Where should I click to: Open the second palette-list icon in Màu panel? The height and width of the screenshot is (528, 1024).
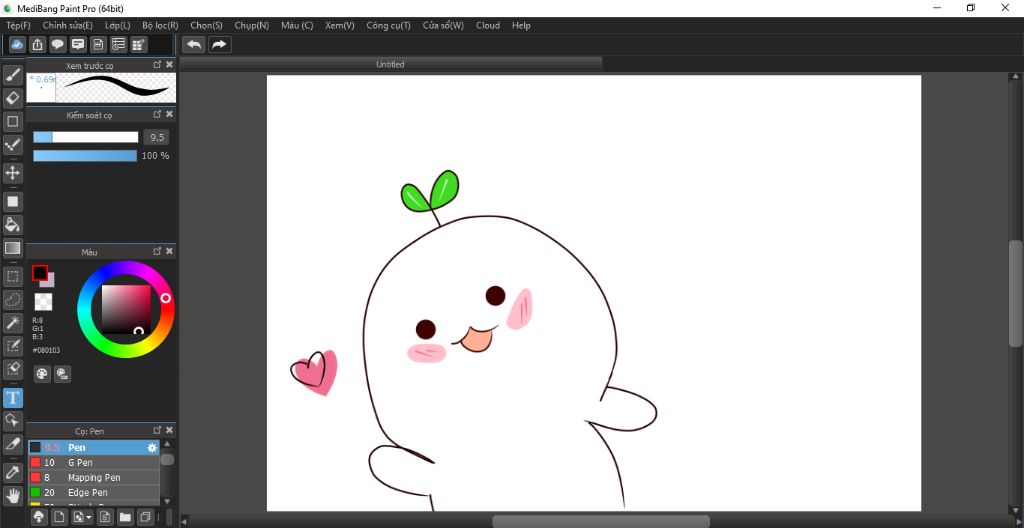[63, 374]
